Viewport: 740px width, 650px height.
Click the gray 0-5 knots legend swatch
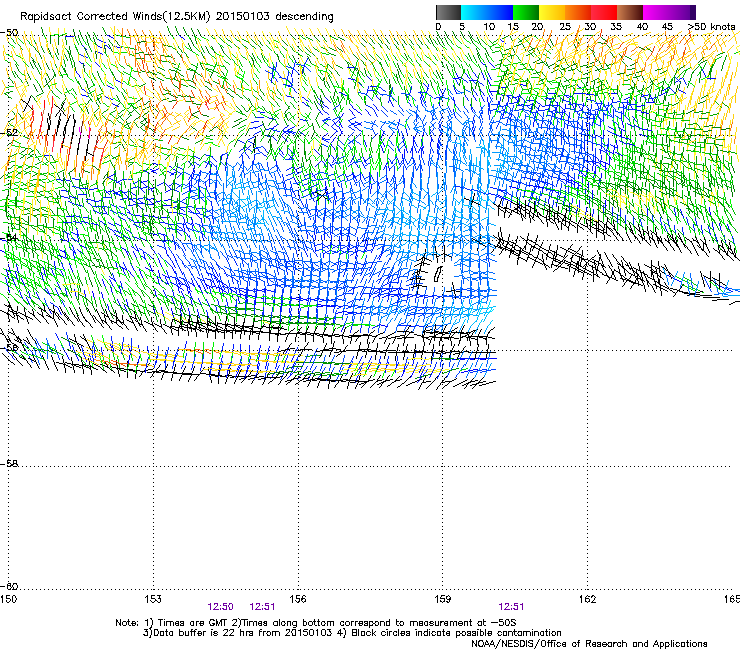point(448,12)
